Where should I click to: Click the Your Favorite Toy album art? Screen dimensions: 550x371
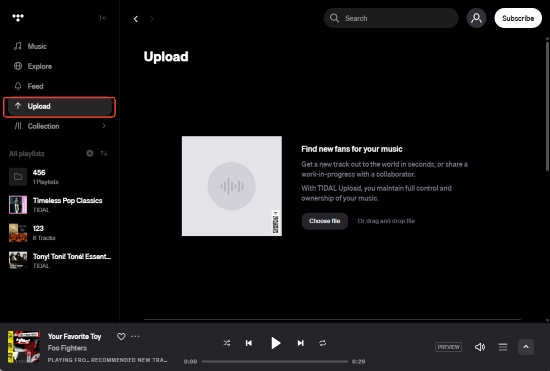(x=24, y=346)
